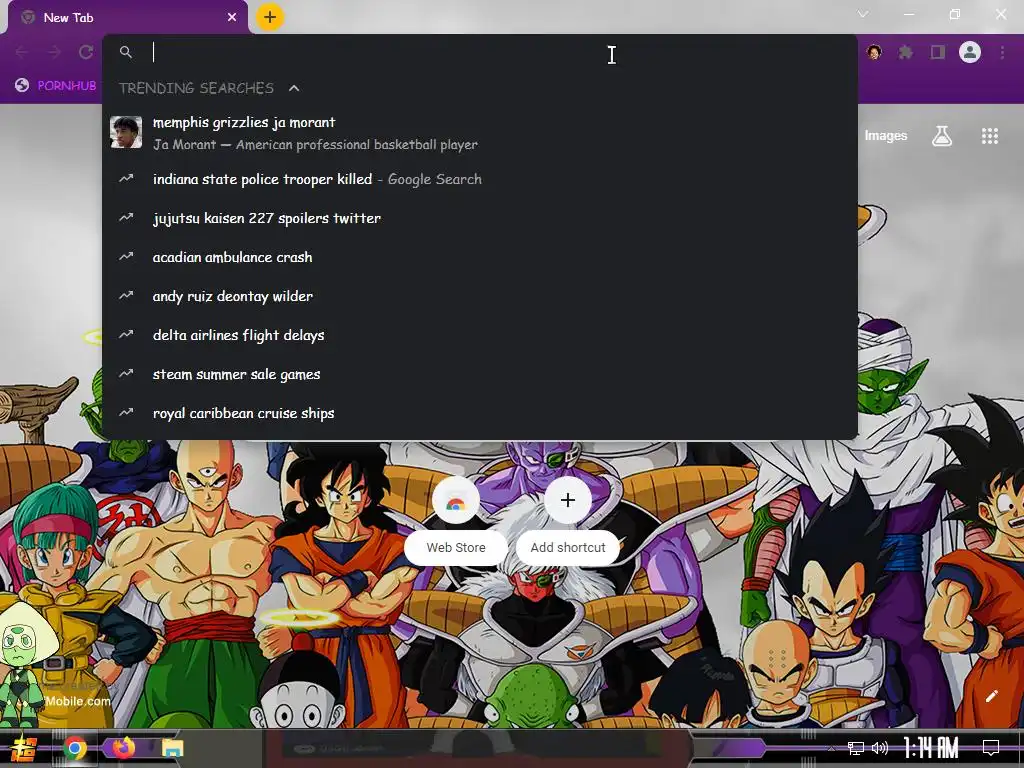The width and height of the screenshot is (1024, 768).
Task: Open the Google apps grid
Action: point(989,136)
